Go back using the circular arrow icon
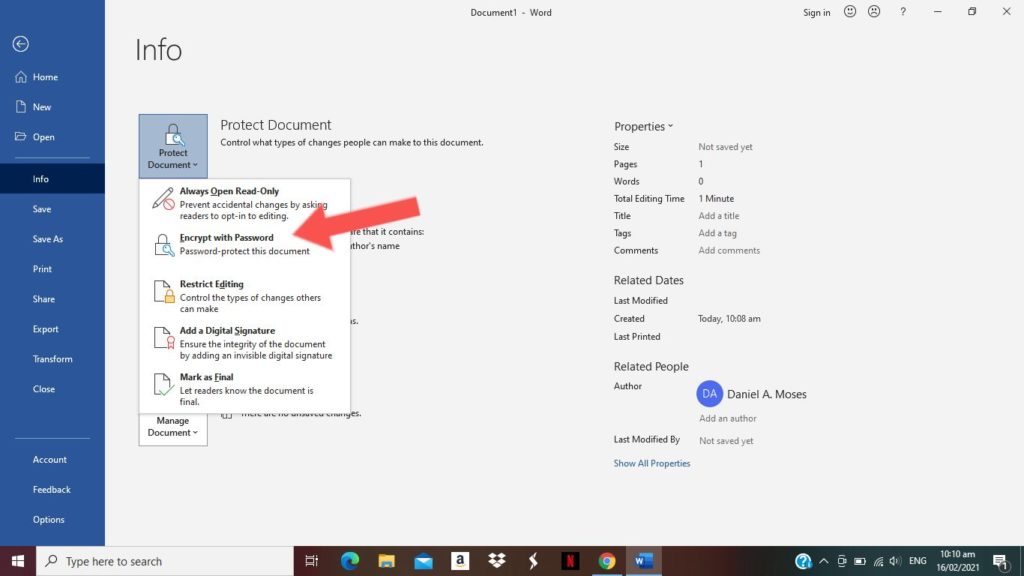 coord(20,44)
